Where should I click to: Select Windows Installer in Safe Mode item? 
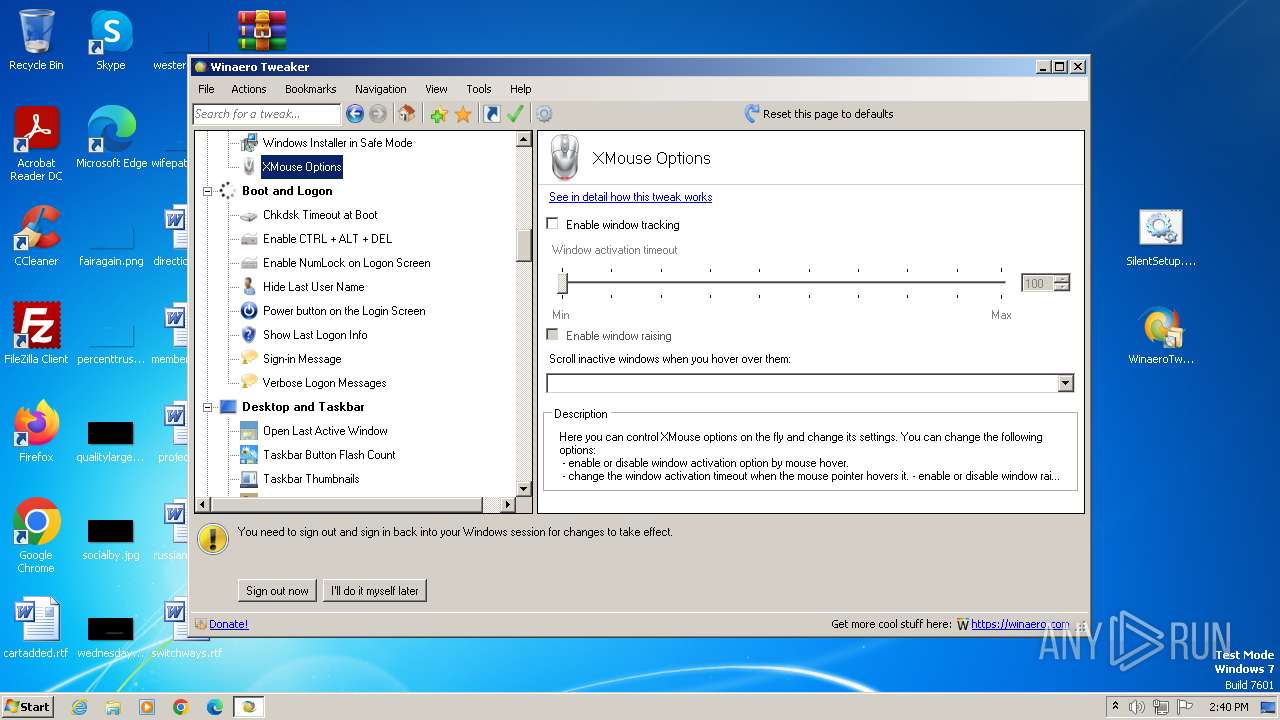(x=337, y=143)
